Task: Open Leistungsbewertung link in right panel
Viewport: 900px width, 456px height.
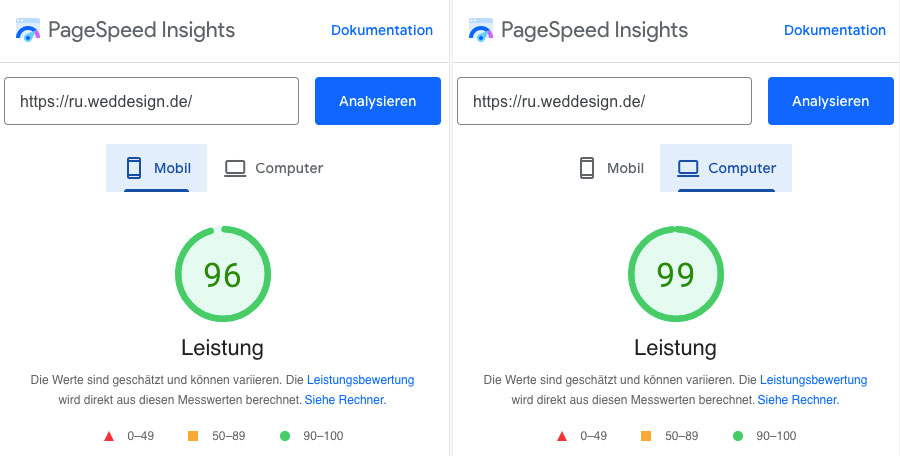Action: (x=813, y=380)
